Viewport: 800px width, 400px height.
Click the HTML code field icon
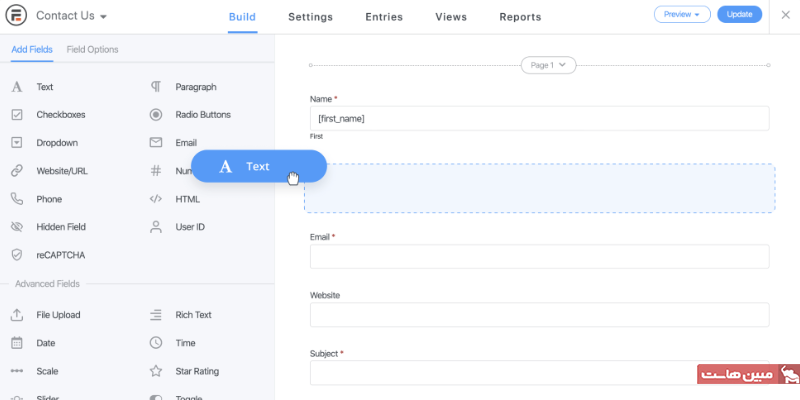tap(156, 199)
